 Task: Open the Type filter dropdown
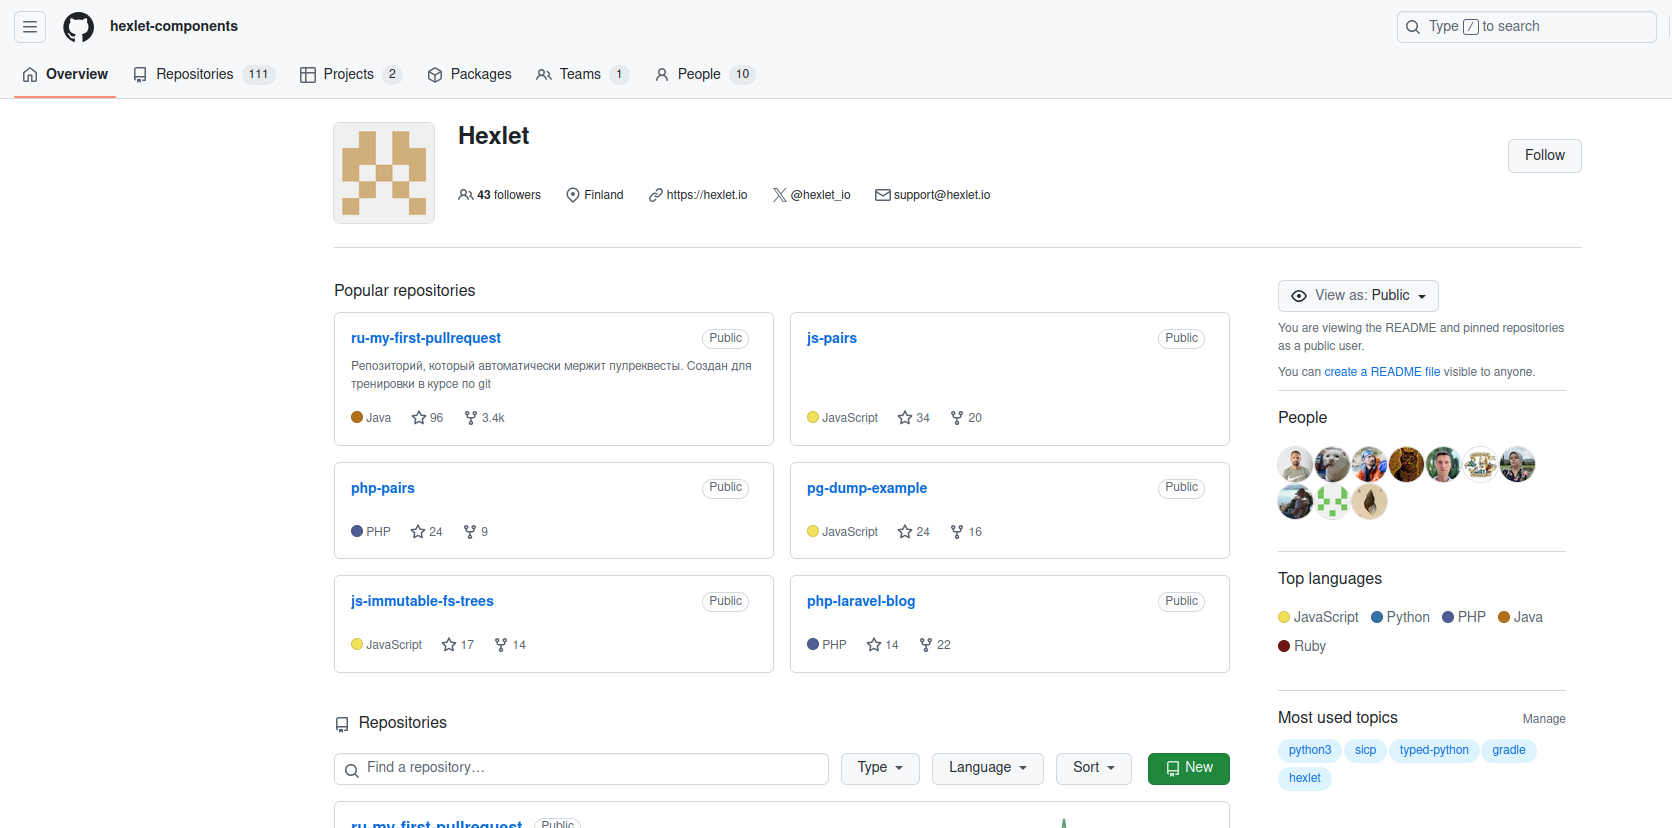click(880, 768)
